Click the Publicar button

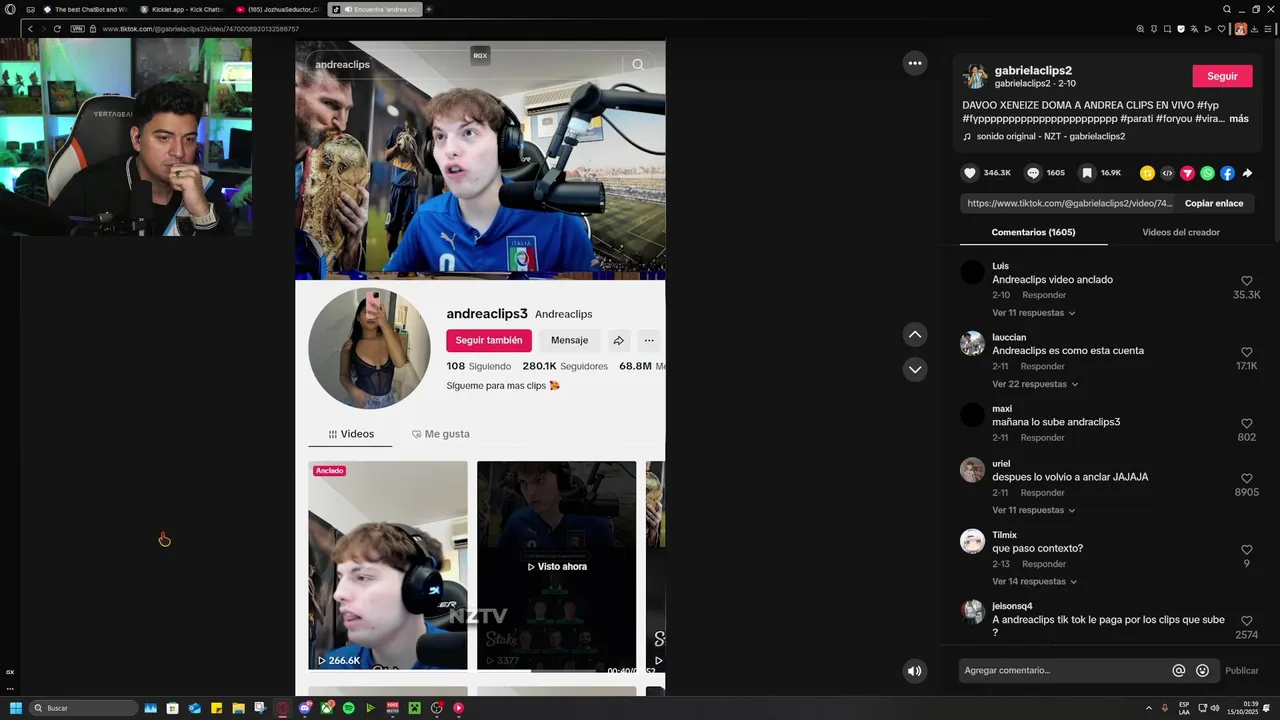pos(1242,671)
